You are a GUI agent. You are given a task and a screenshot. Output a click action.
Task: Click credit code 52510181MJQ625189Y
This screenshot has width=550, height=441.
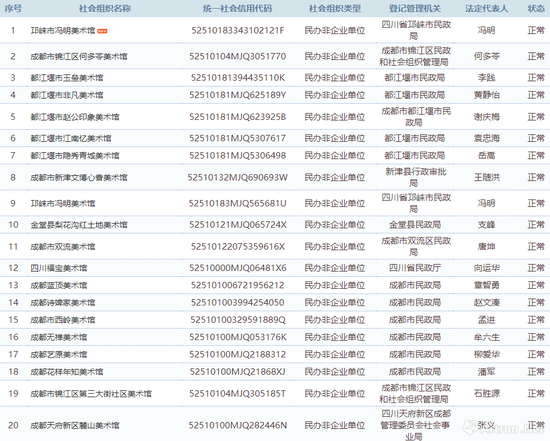[237, 95]
